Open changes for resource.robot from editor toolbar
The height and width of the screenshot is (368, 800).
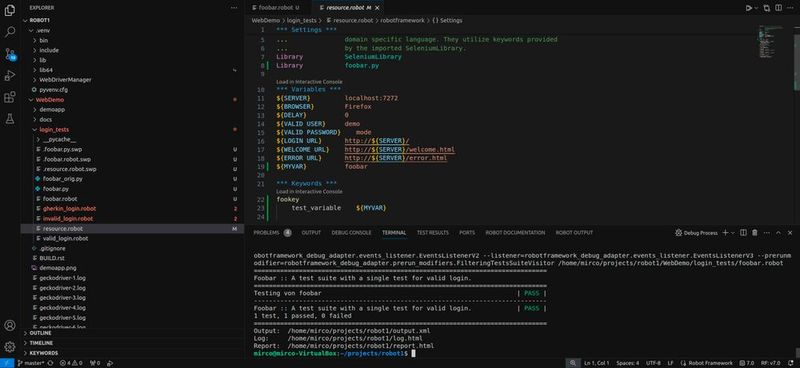click(766, 8)
